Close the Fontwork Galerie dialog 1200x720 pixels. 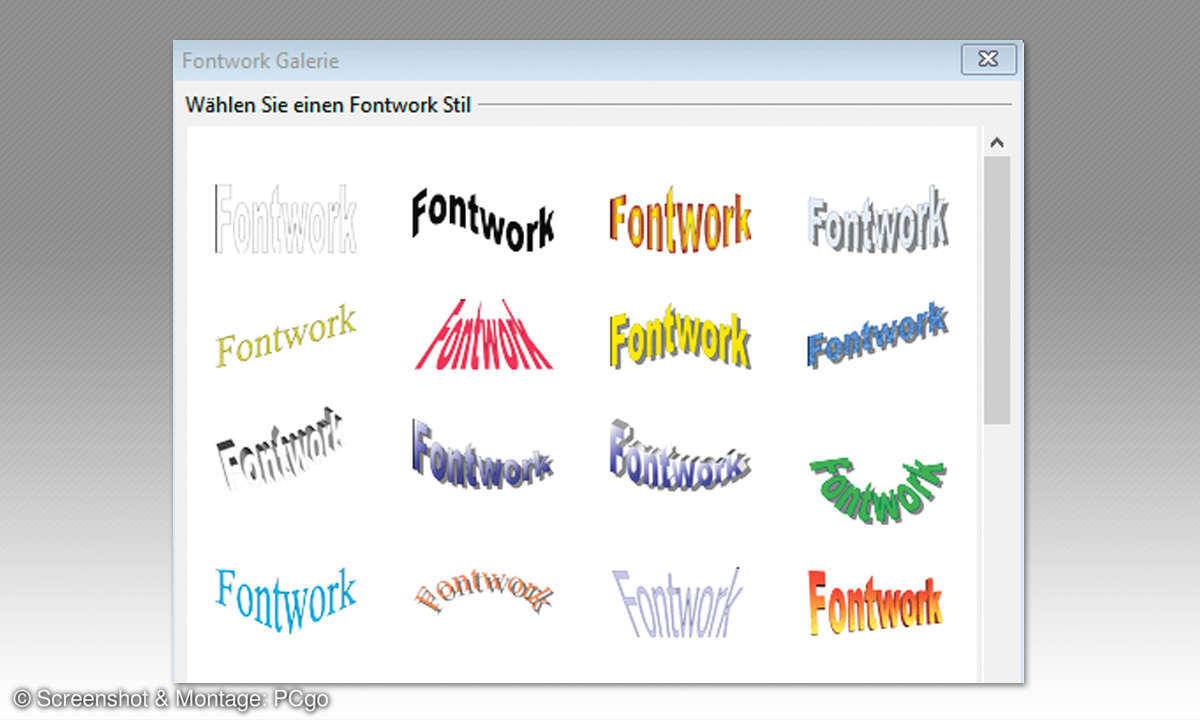pos(988,60)
